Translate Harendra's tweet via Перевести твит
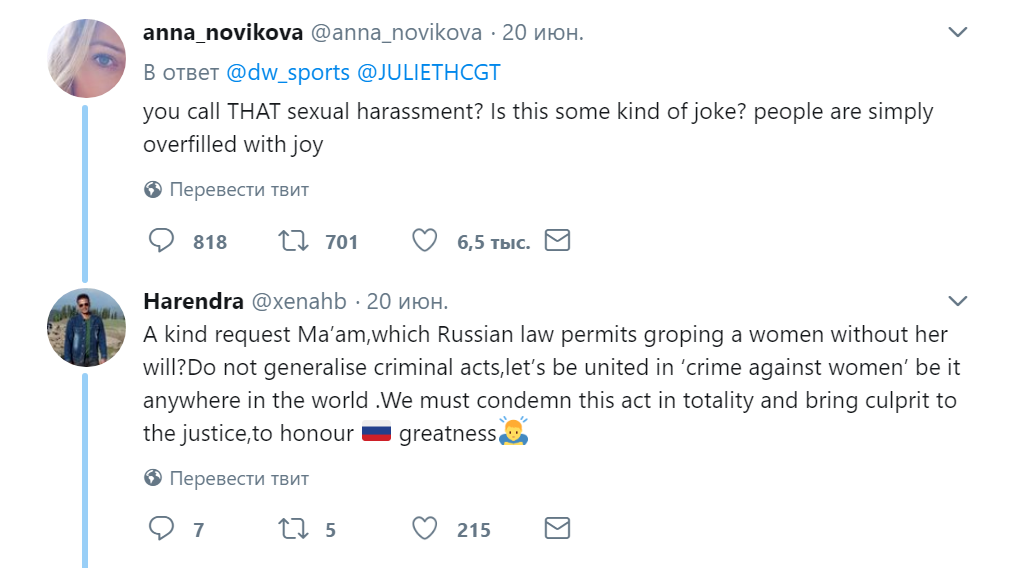 tap(226, 478)
